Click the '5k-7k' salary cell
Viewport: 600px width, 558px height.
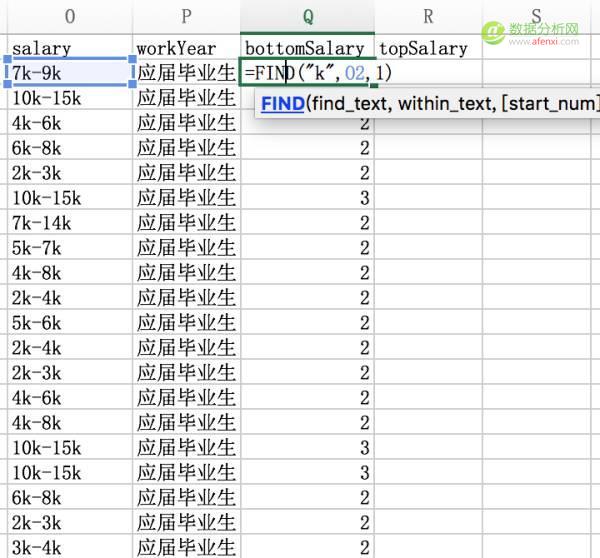(x=70, y=247)
